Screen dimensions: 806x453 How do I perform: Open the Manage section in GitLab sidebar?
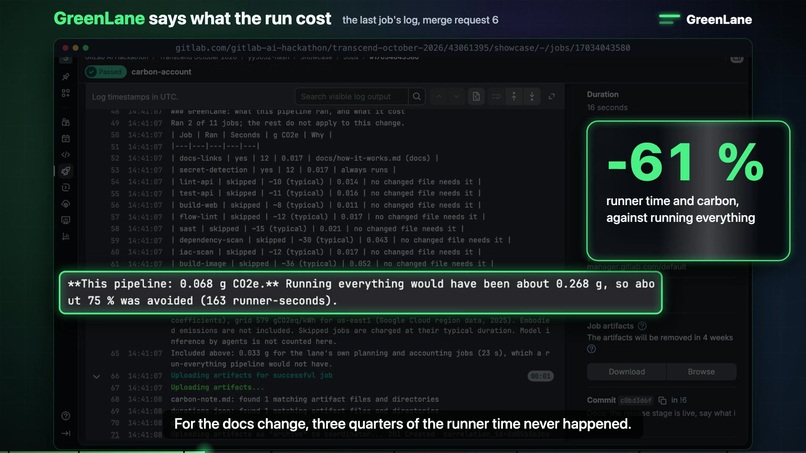click(66, 122)
